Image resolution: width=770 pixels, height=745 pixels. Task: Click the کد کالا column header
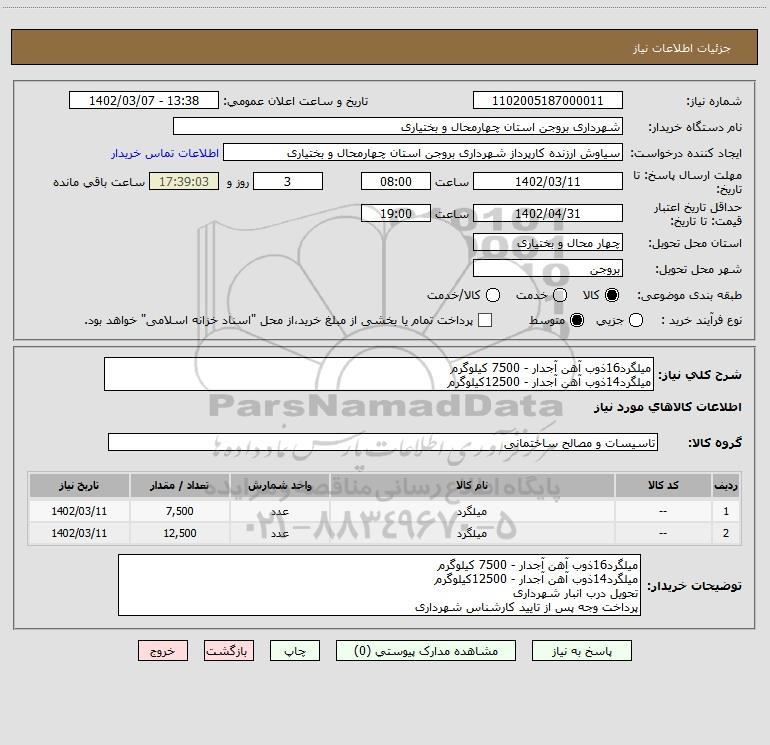(x=663, y=485)
